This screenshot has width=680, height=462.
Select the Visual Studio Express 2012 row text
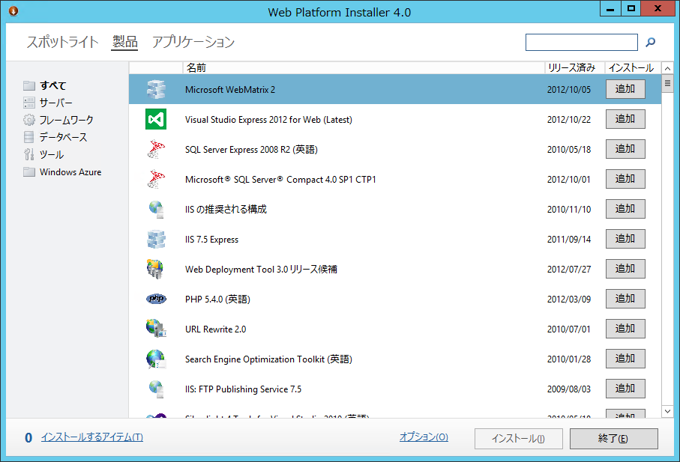coord(268,120)
